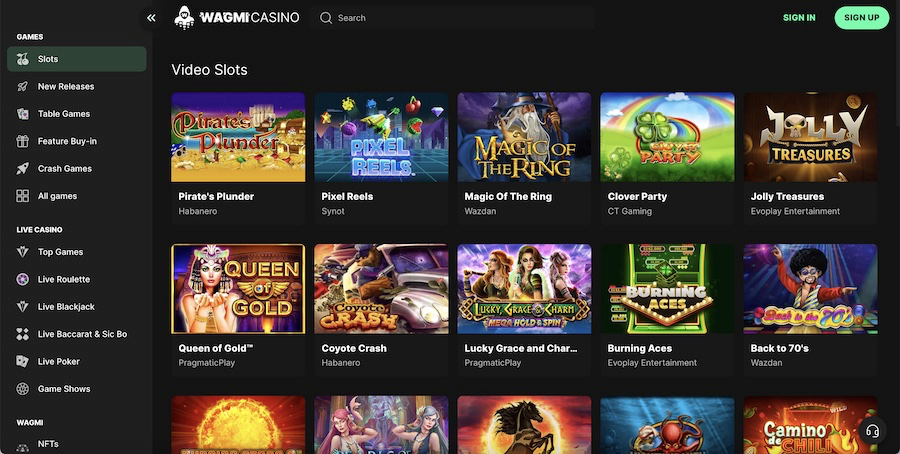Image resolution: width=900 pixels, height=454 pixels.
Task: Click the Pirate's Plunder title text
Action: [216, 196]
